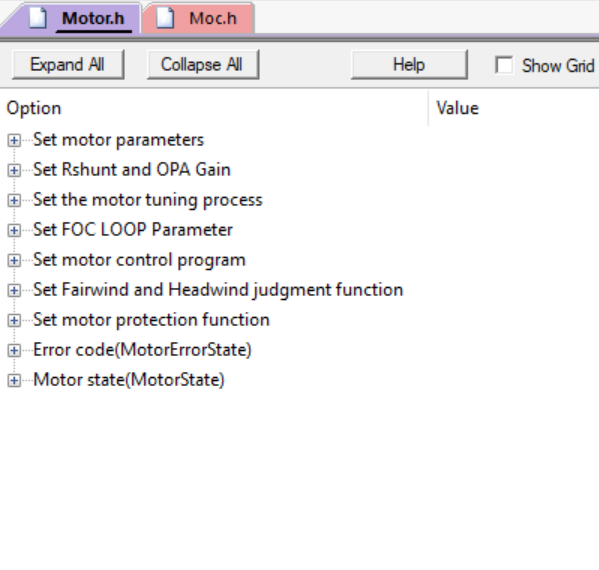Image resolution: width=599 pixels, height=570 pixels.
Task: Expand Set FOC LOOP Parameter node
Action: 14,230
